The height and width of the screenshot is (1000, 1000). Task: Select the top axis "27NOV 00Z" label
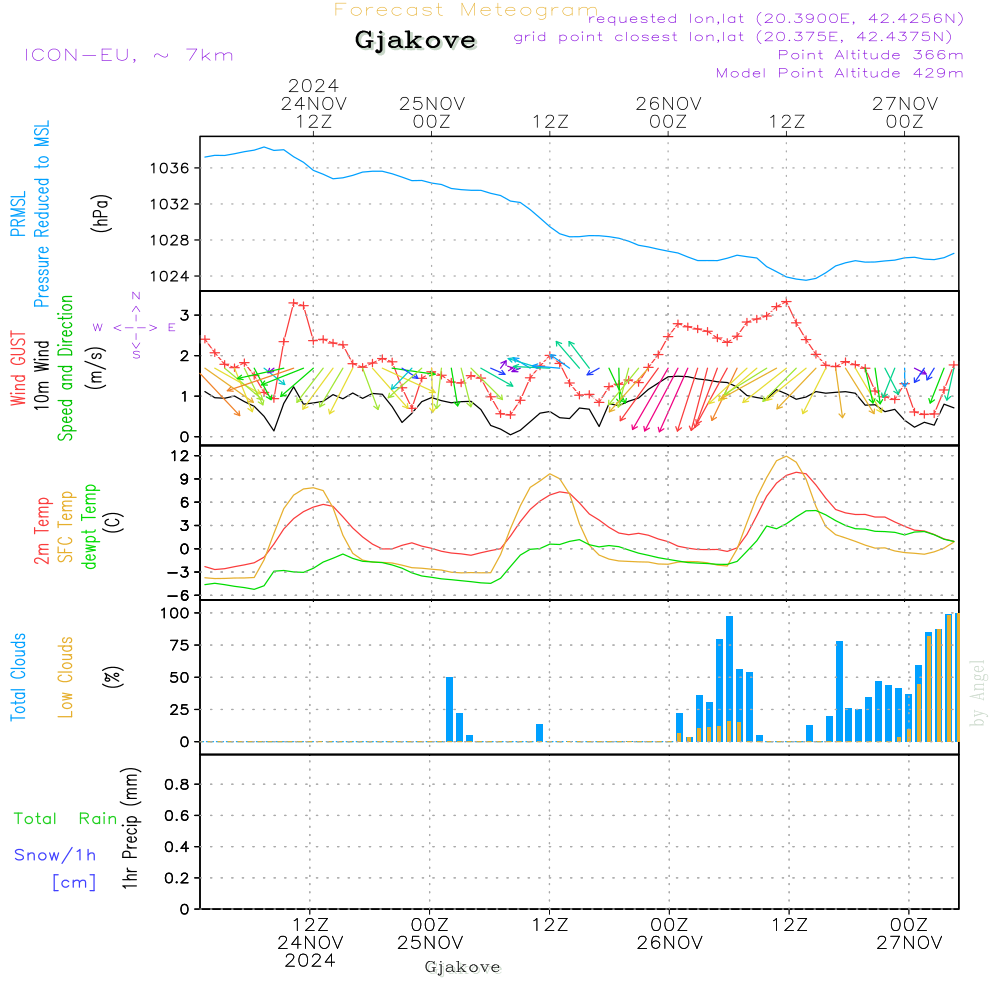905,112
